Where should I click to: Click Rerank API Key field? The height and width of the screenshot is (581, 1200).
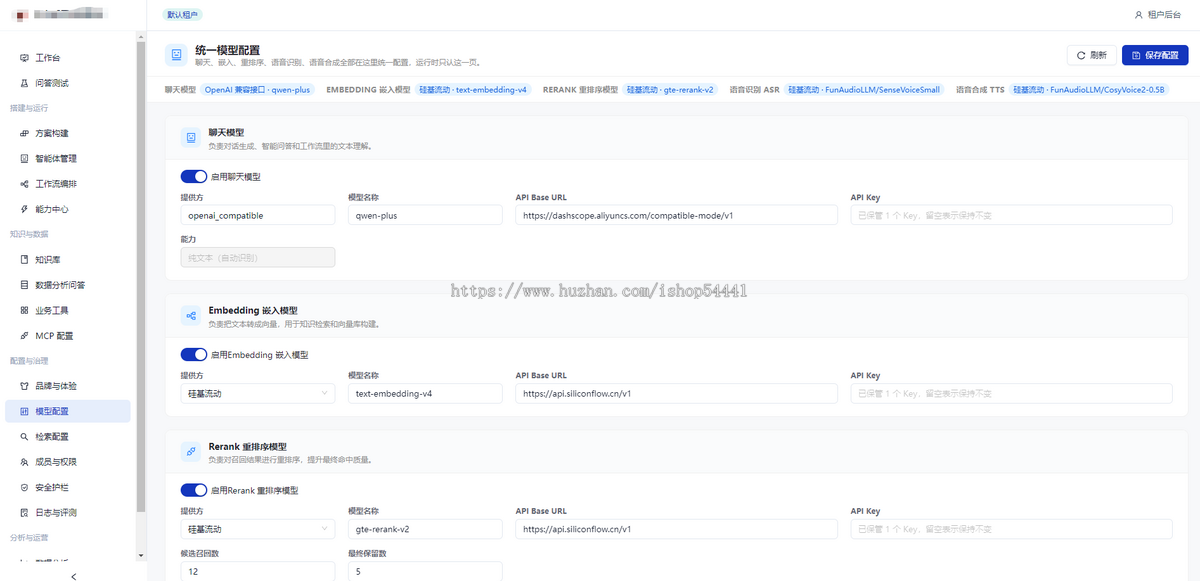[x=1012, y=529]
